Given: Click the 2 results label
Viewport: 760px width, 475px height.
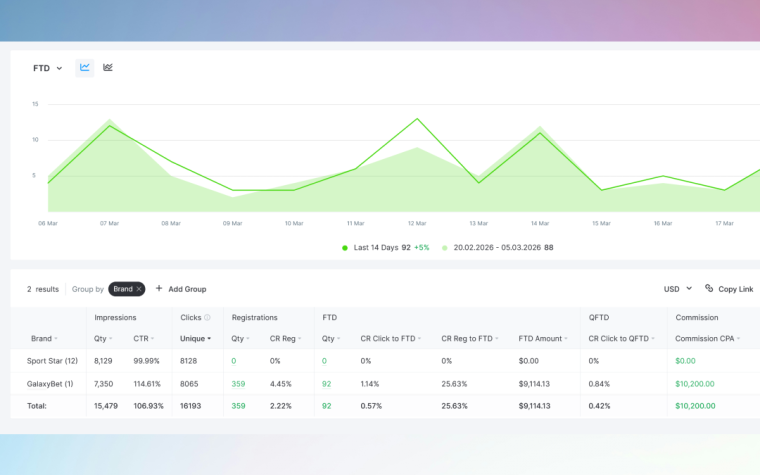Looking at the screenshot, I should (x=43, y=289).
